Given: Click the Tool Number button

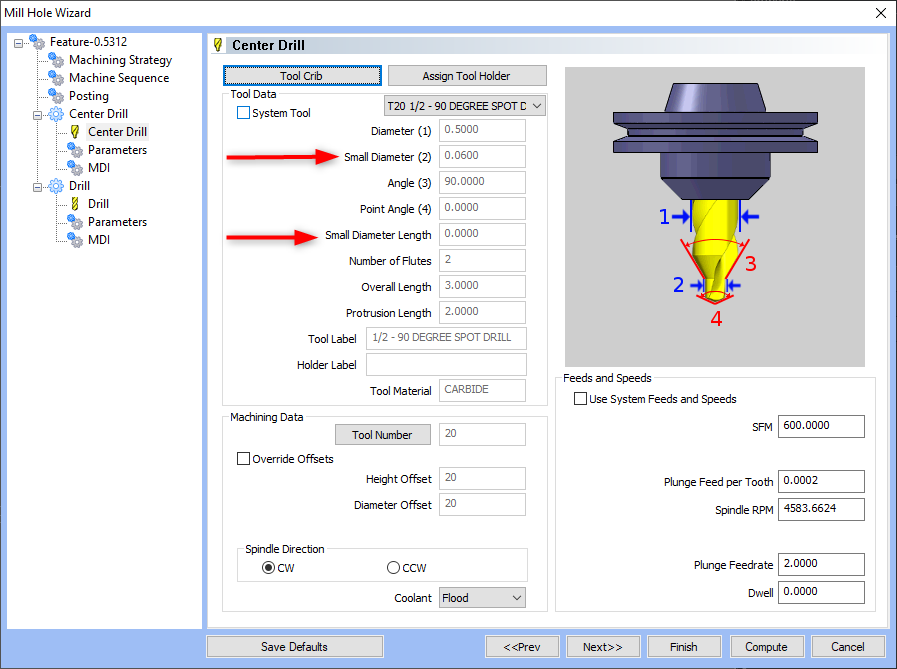Looking at the screenshot, I should tap(383, 435).
